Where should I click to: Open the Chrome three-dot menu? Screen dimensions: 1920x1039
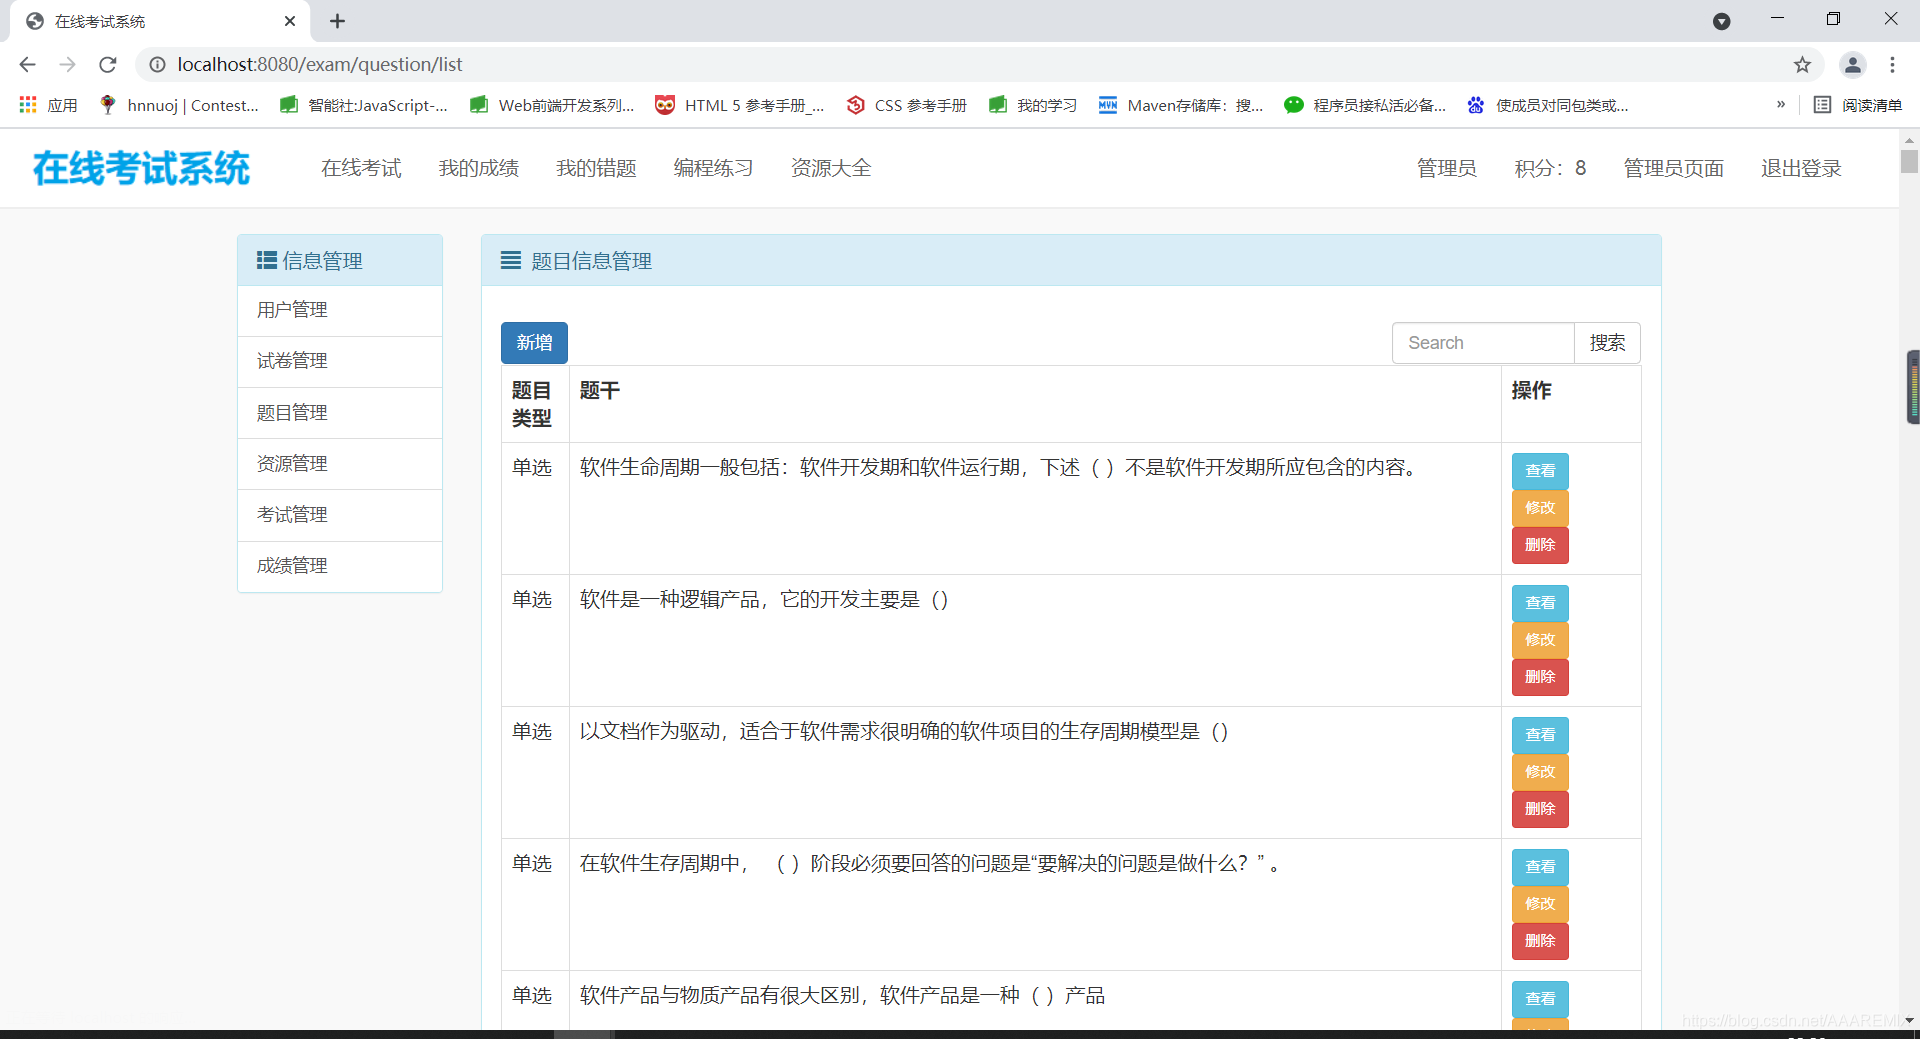(x=1892, y=64)
